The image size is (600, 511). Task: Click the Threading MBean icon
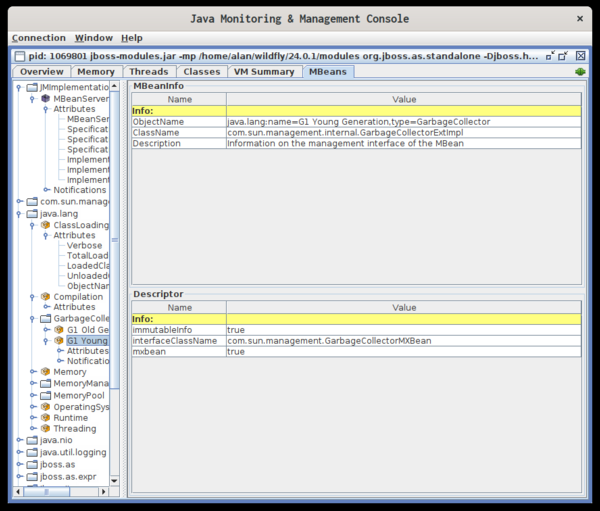coord(45,429)
